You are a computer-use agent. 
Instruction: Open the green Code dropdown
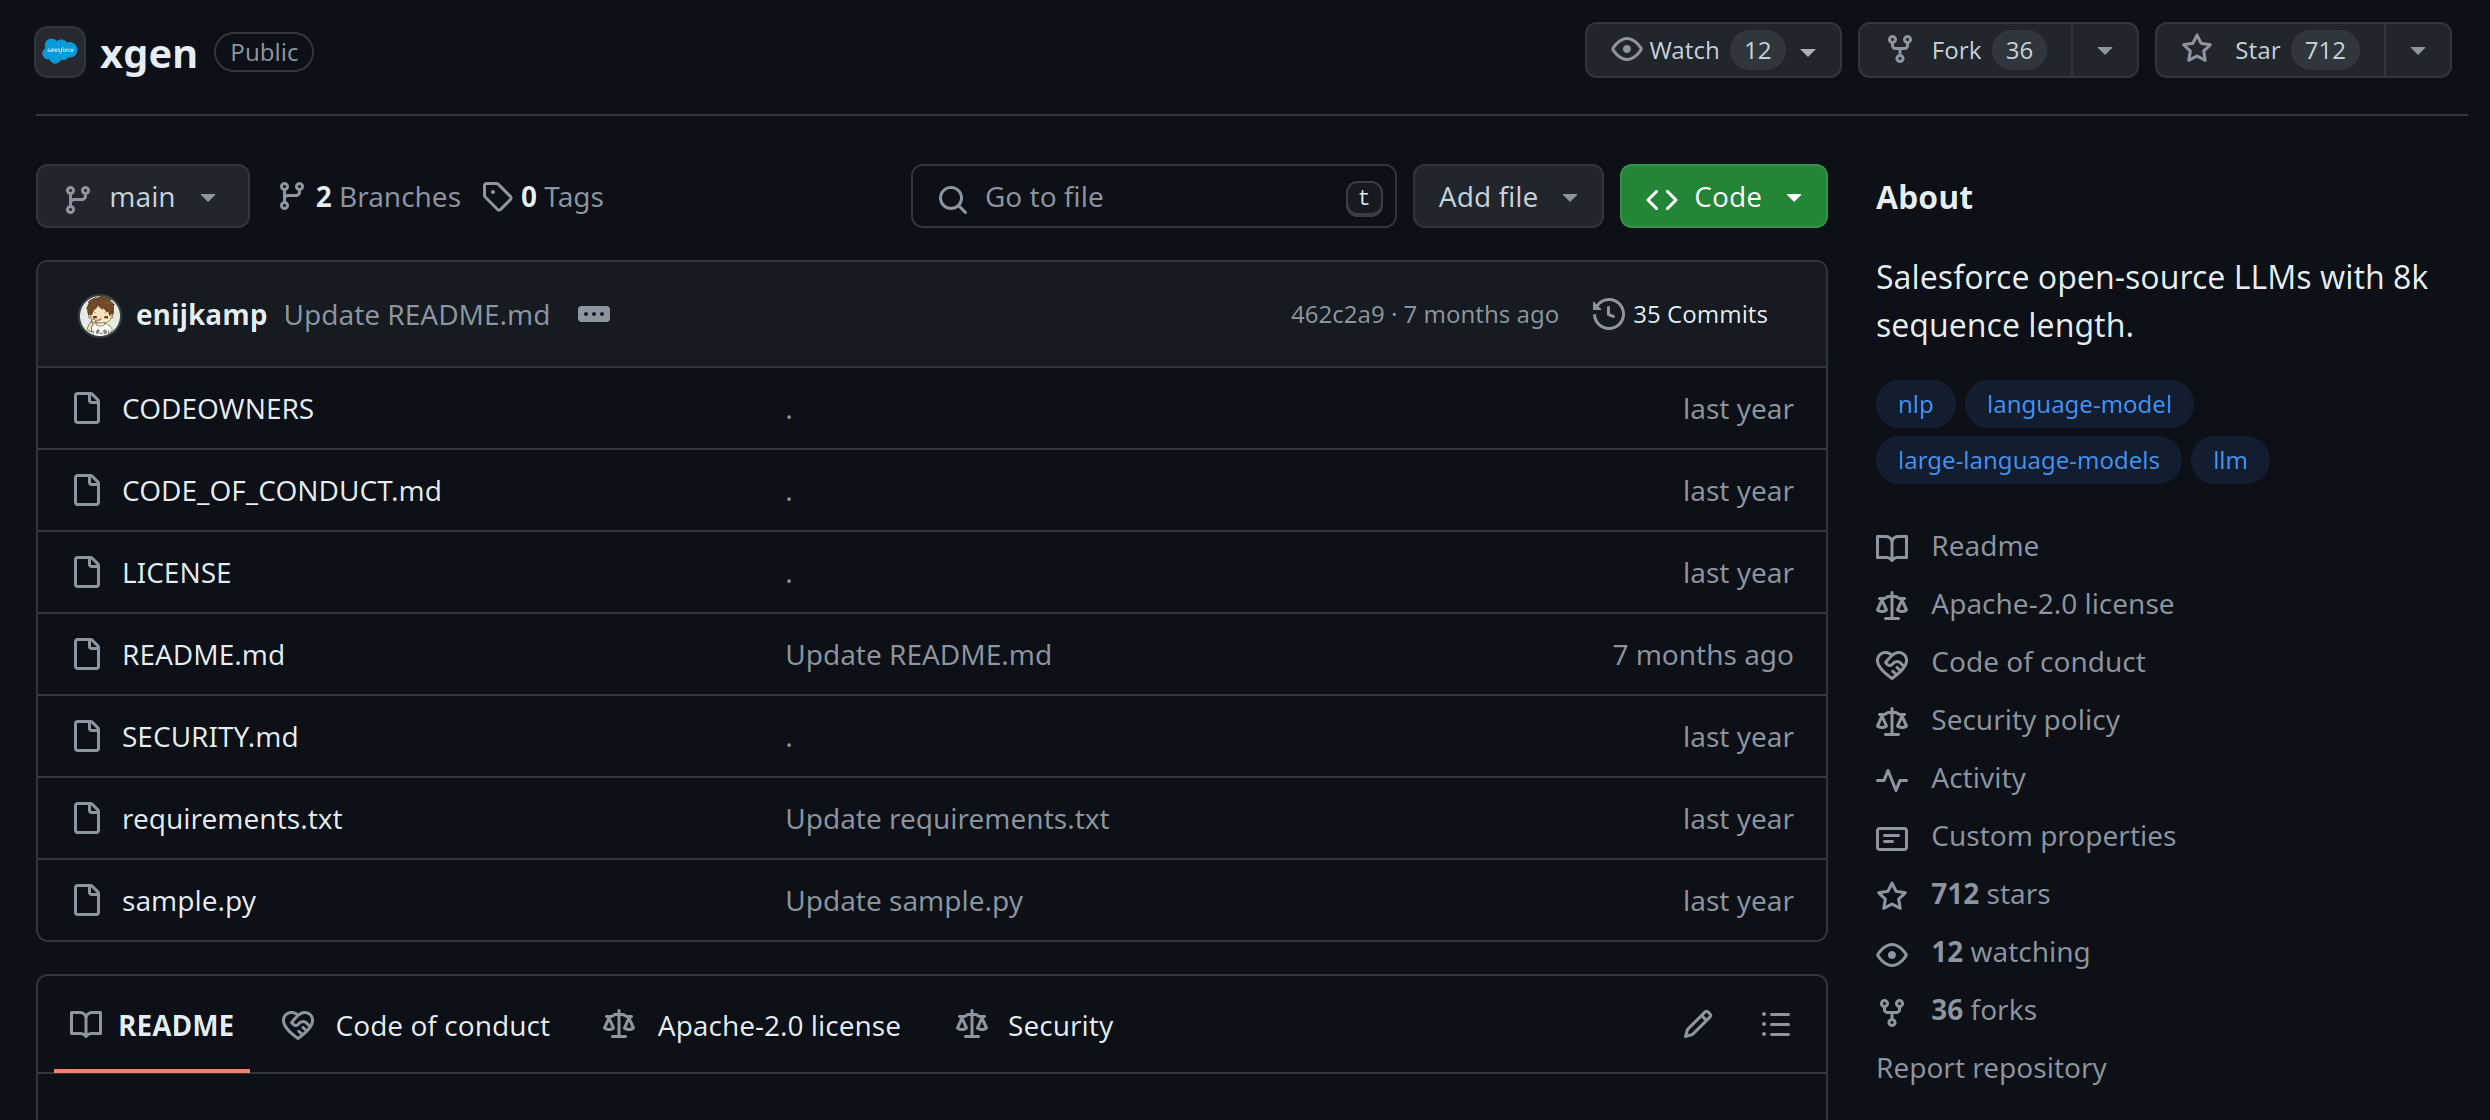1724,197
